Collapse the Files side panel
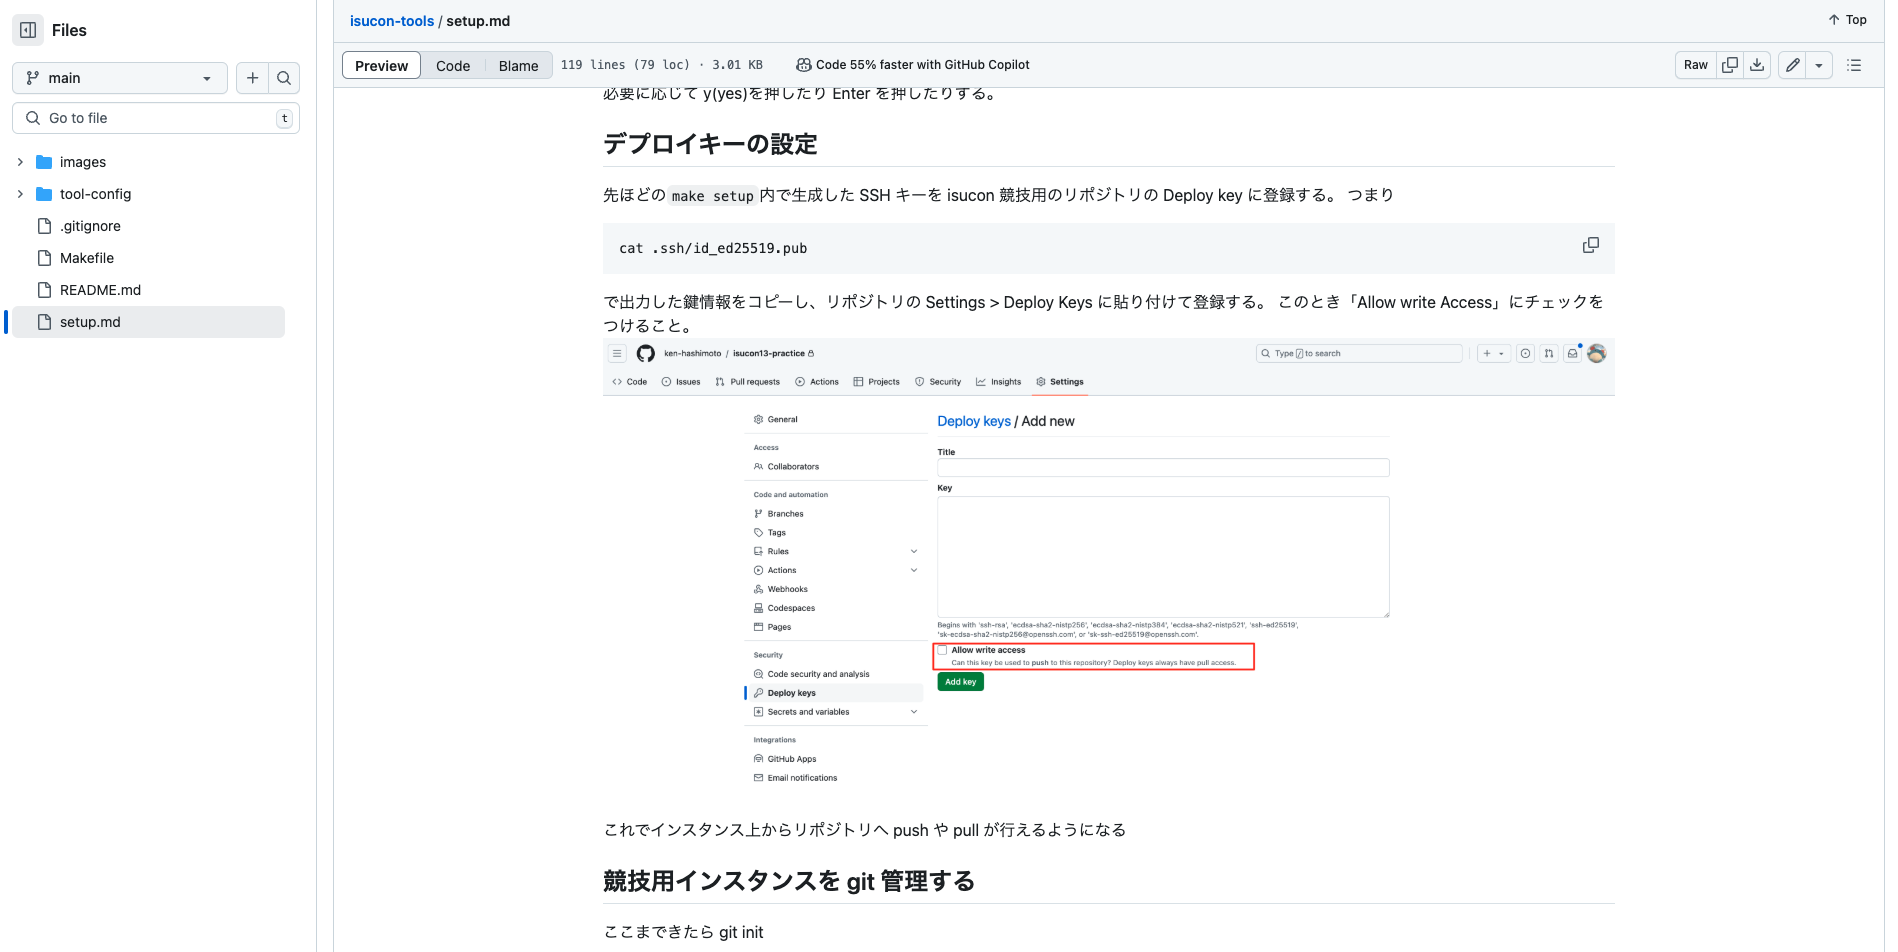 click(26, 29)
